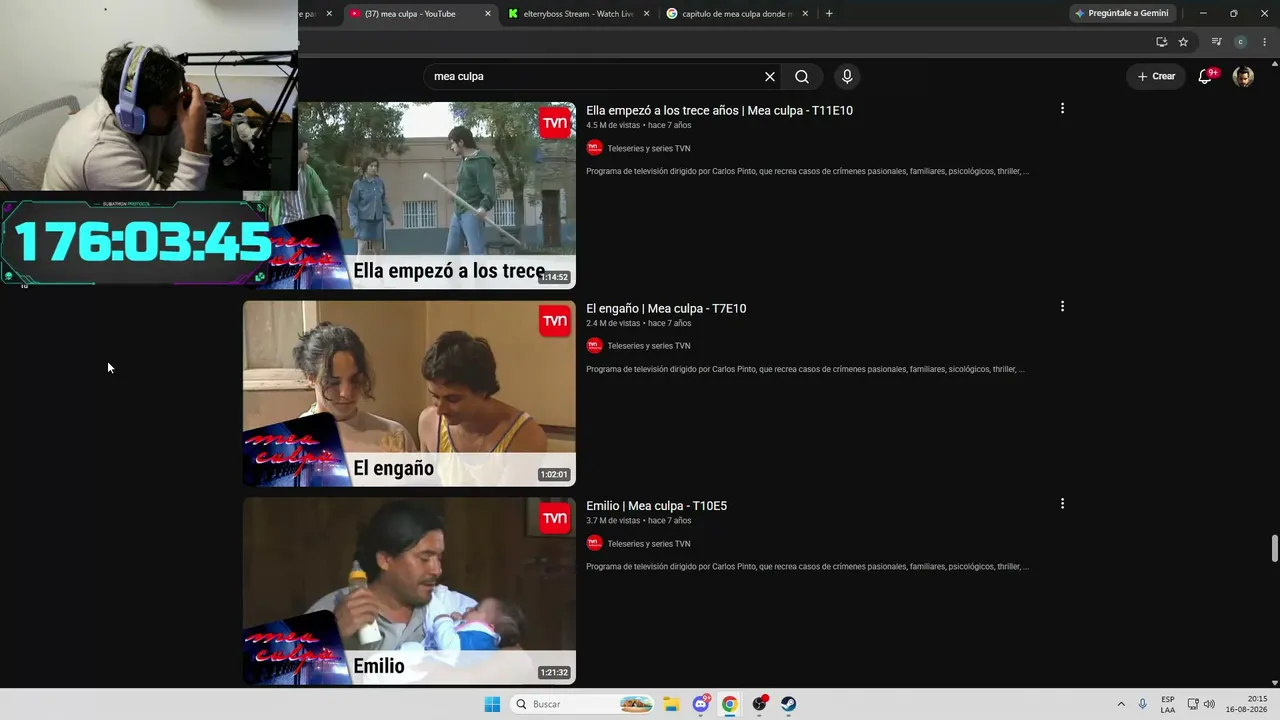Play the 'Emilio' video thumbnail

(409, 591)
